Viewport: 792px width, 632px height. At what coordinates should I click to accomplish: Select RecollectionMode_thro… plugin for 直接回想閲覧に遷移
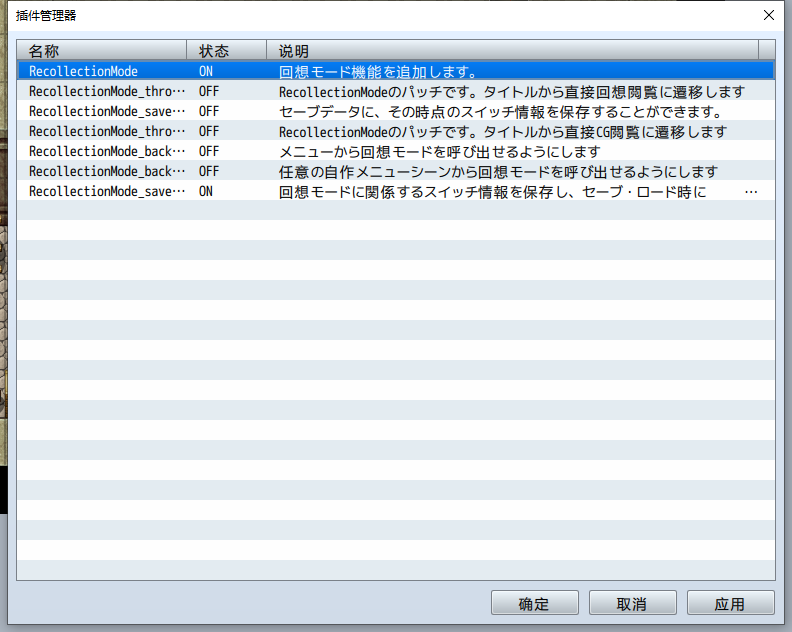pyautogui.click(x=107, y=91)
